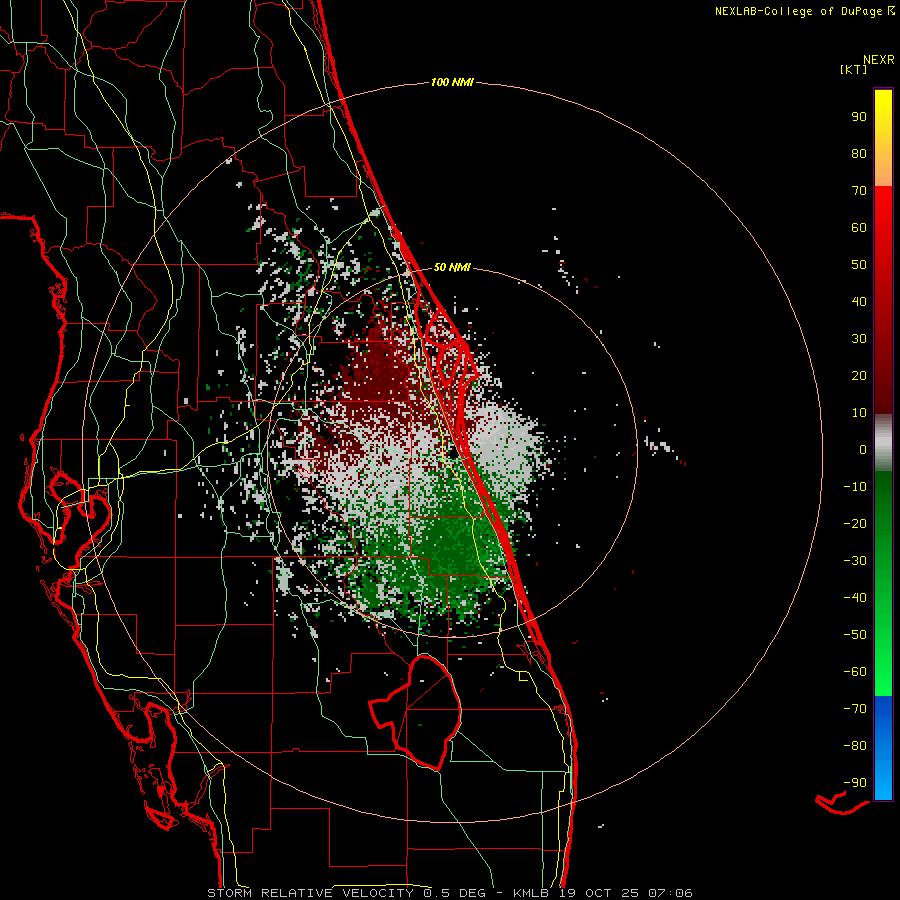
Task: Click the 30 value on velocity scale
Action: (x=859, y=339)
